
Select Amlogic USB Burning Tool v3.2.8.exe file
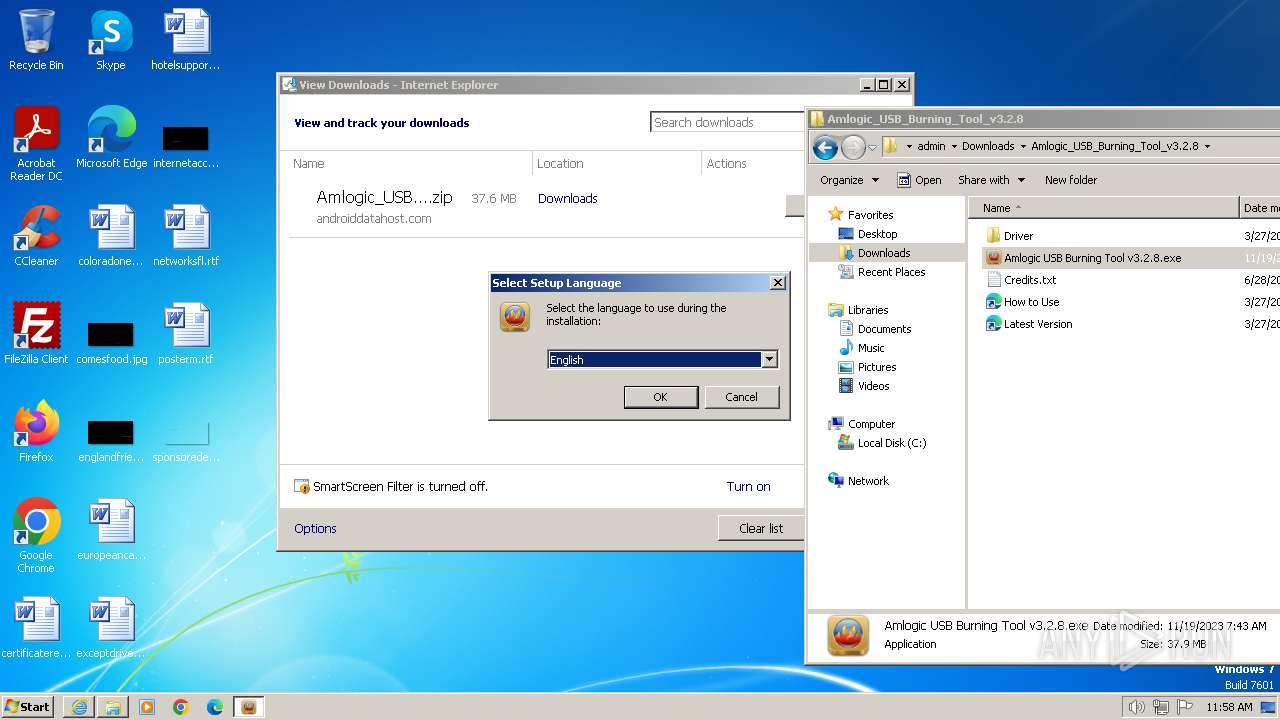coord(1092,258)
